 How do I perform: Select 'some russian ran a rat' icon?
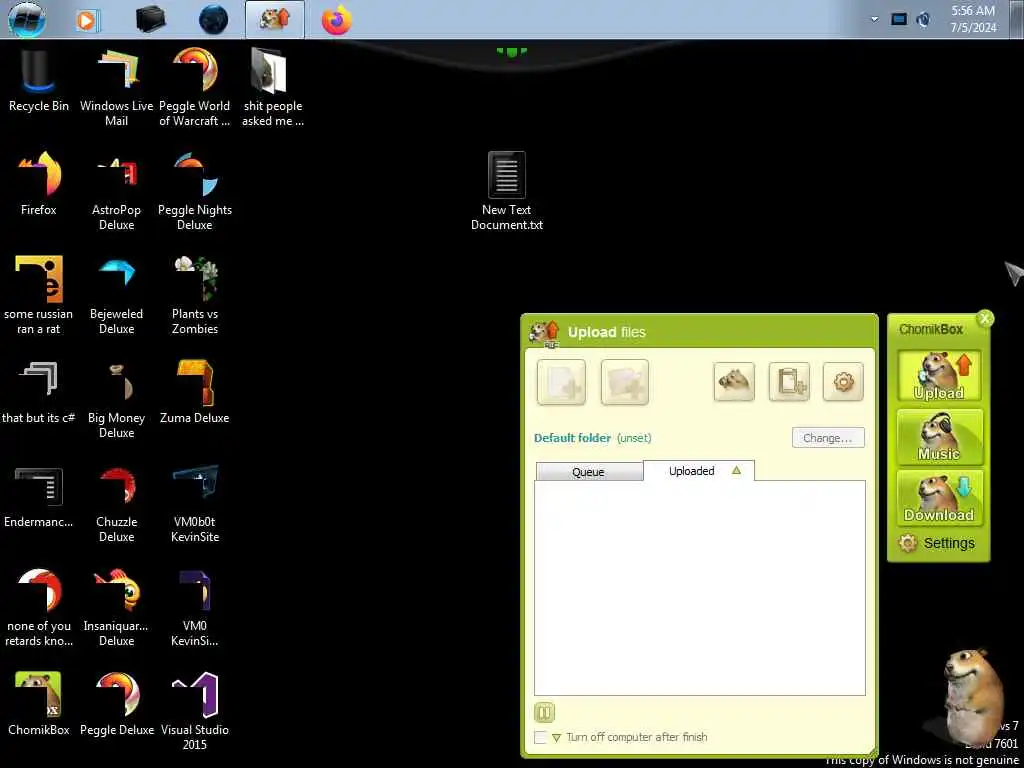coord(39,295)
